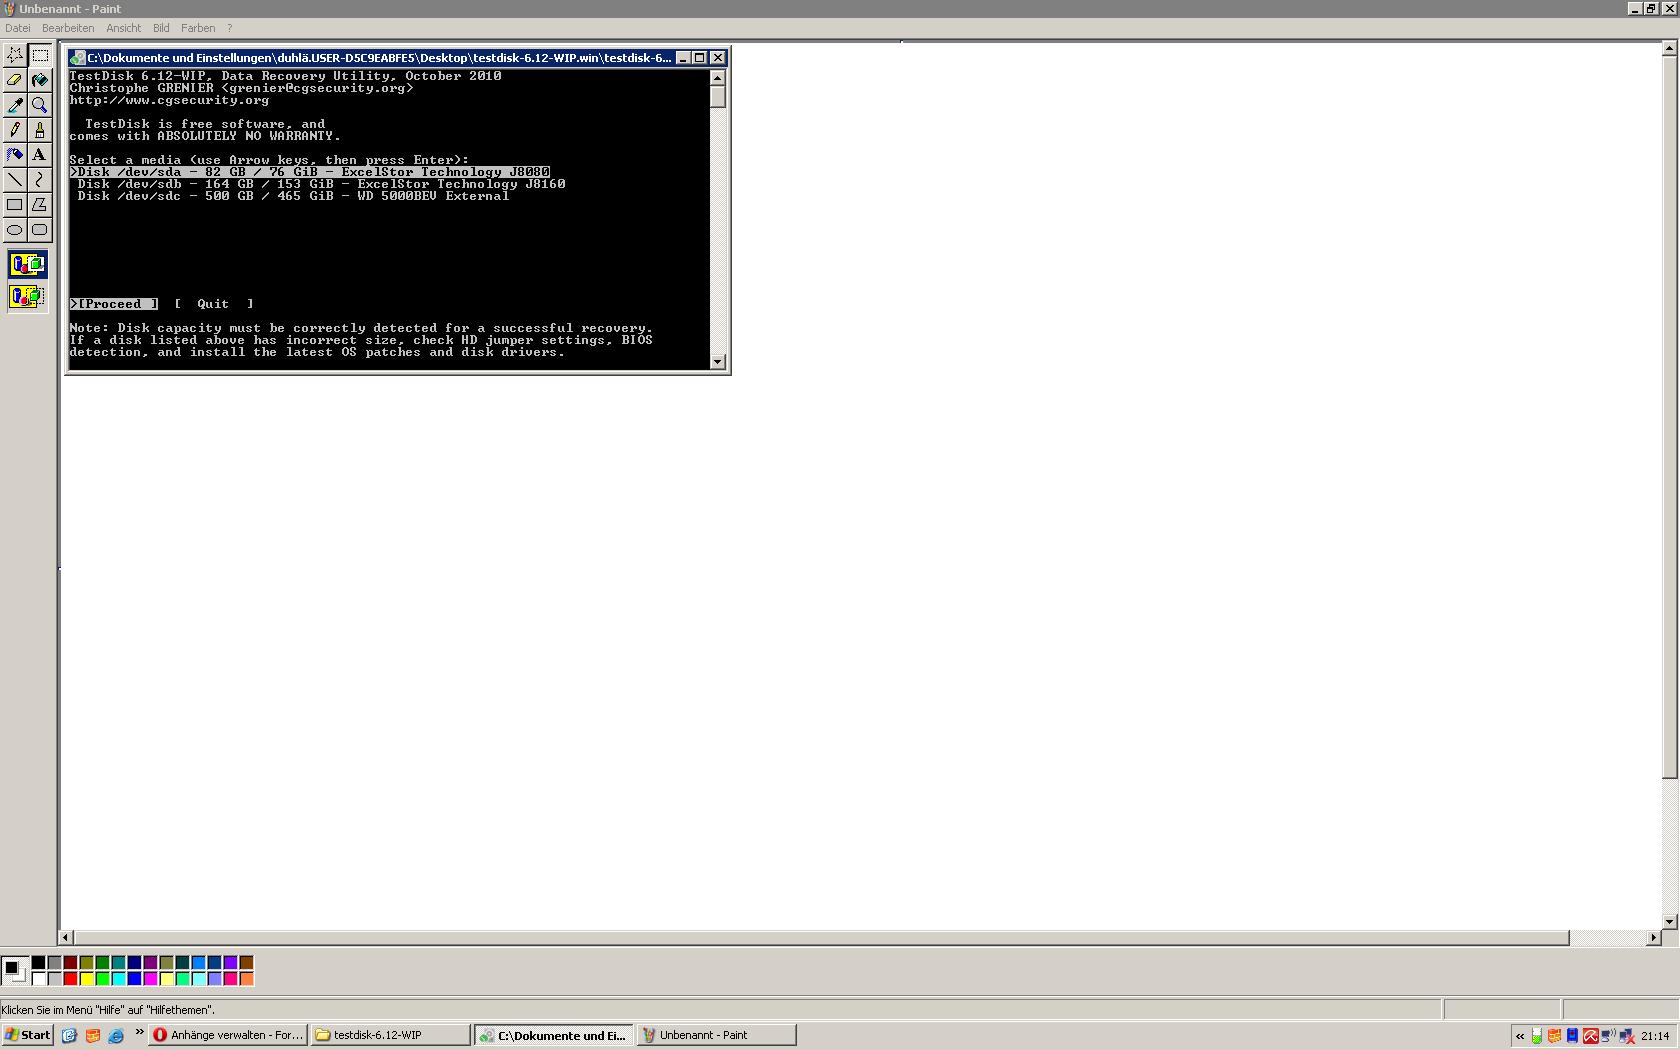Image resolution: width=1680 pixels, height=1050 pixels.
Task: Click the red antivirus tray icon
Action: tap(1590, 1036)
